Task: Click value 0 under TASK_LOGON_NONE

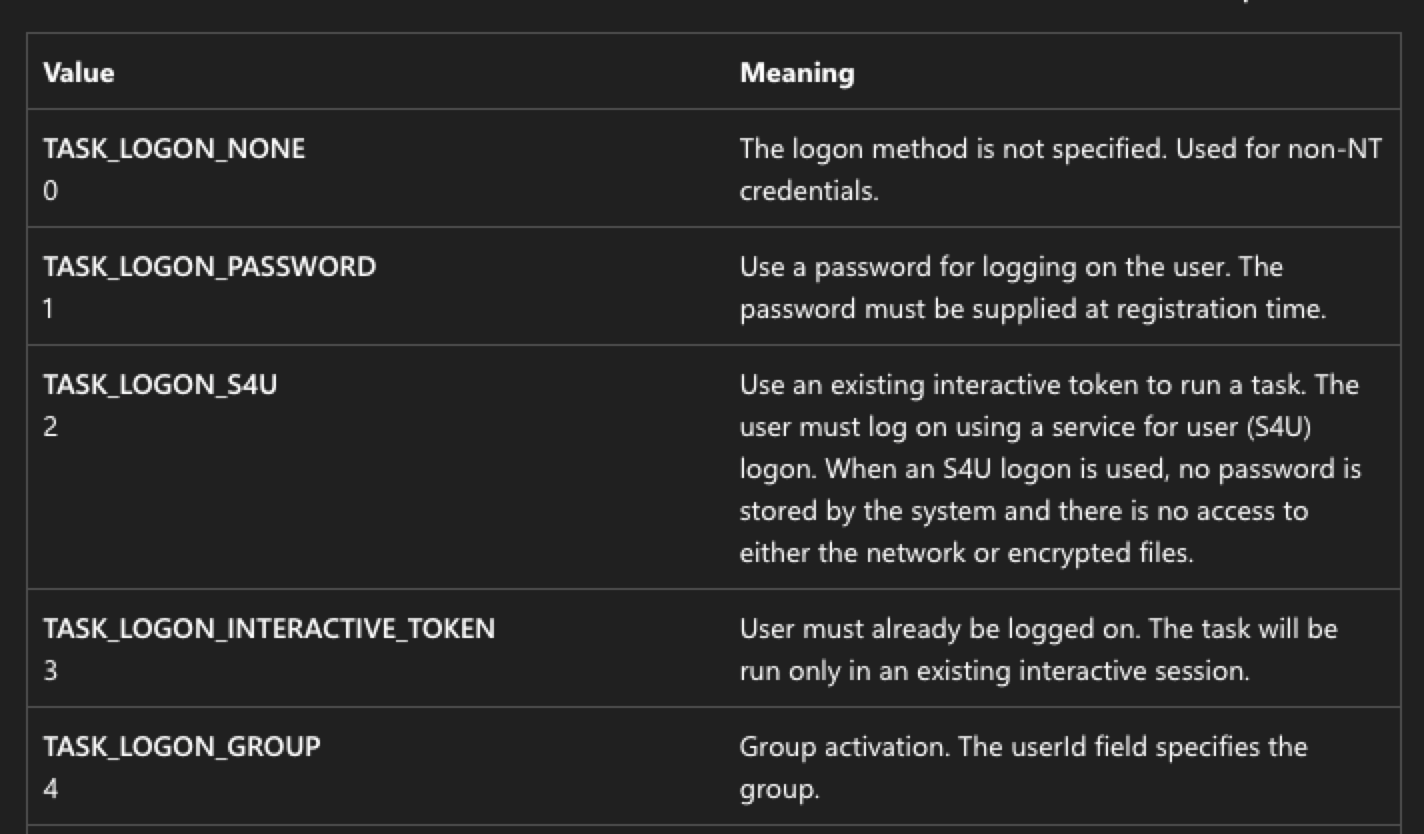Action: [x=50, y=191]
